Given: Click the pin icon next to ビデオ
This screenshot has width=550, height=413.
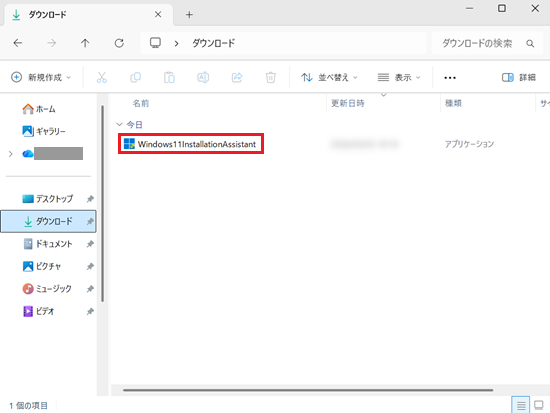Looking at the screenshot, I should pos(90,311).
